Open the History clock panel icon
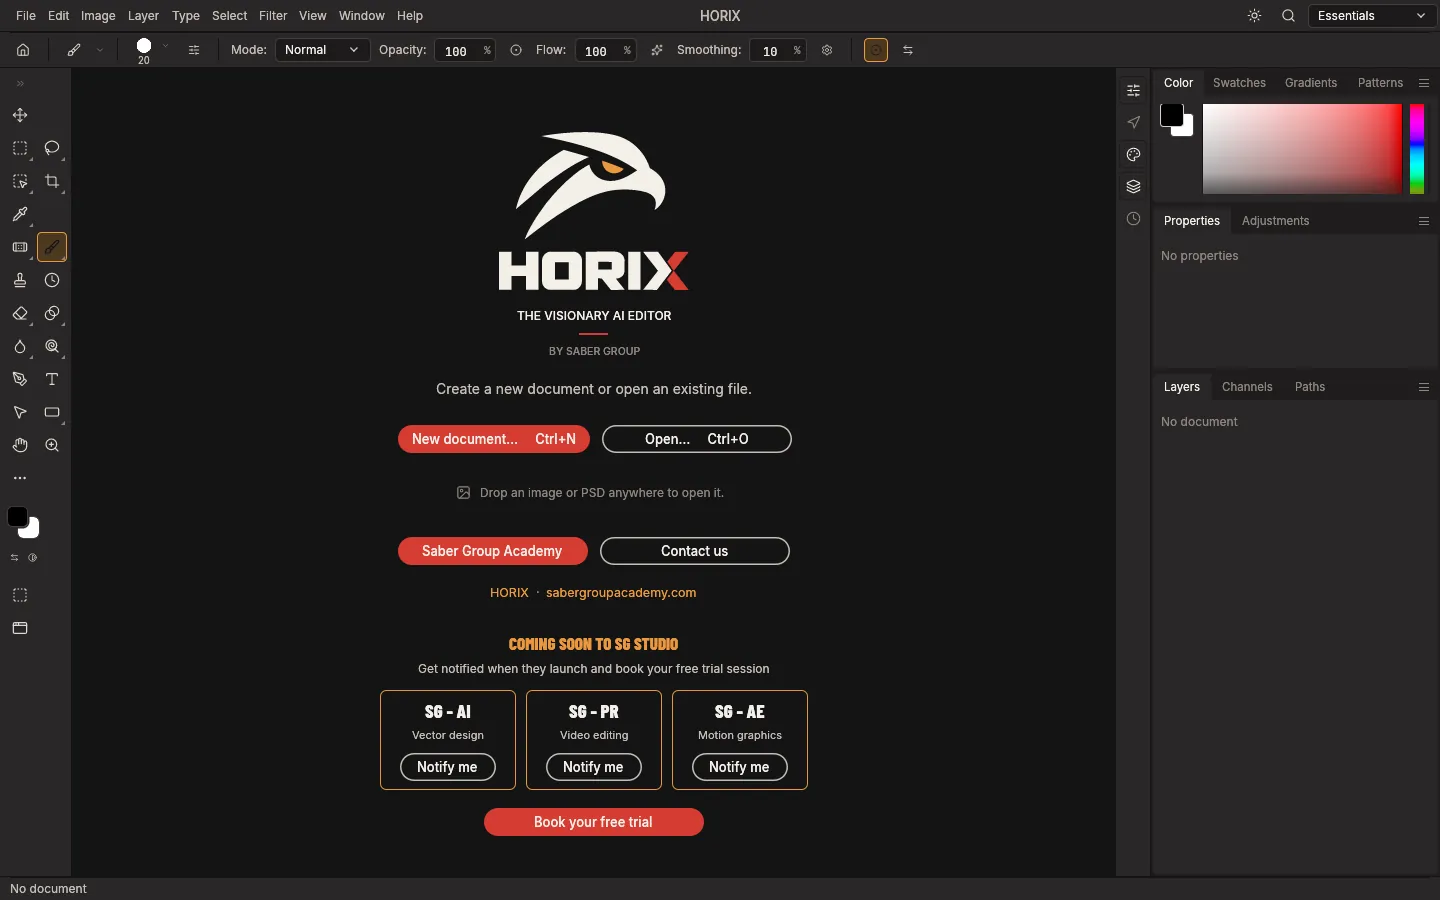This screenshot has height=900, width=1440. point(1133,219)
